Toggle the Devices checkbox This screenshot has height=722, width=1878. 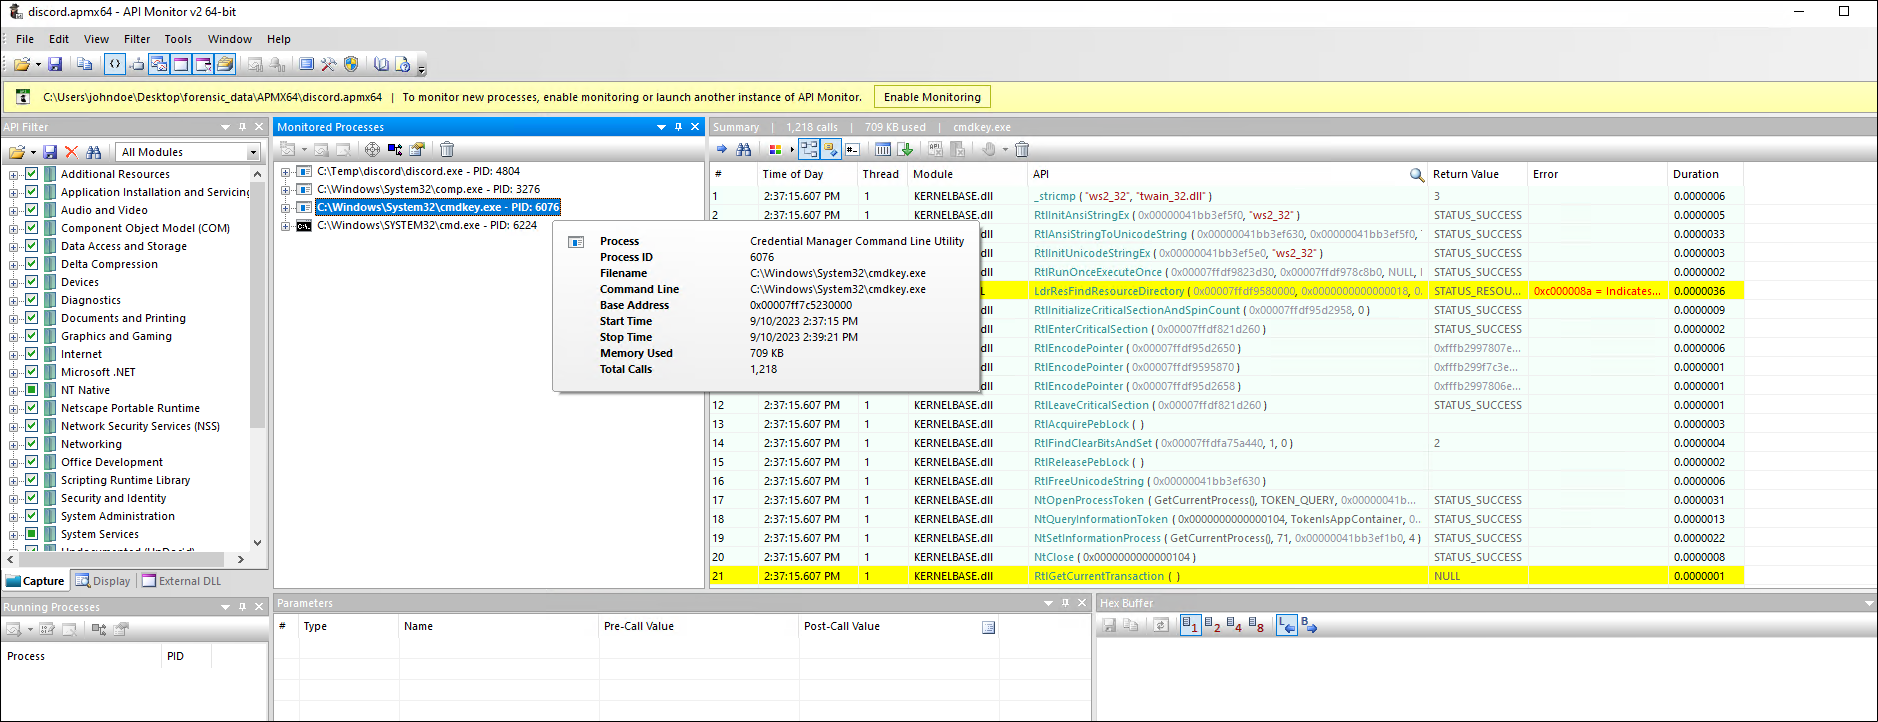coord(32,282)
